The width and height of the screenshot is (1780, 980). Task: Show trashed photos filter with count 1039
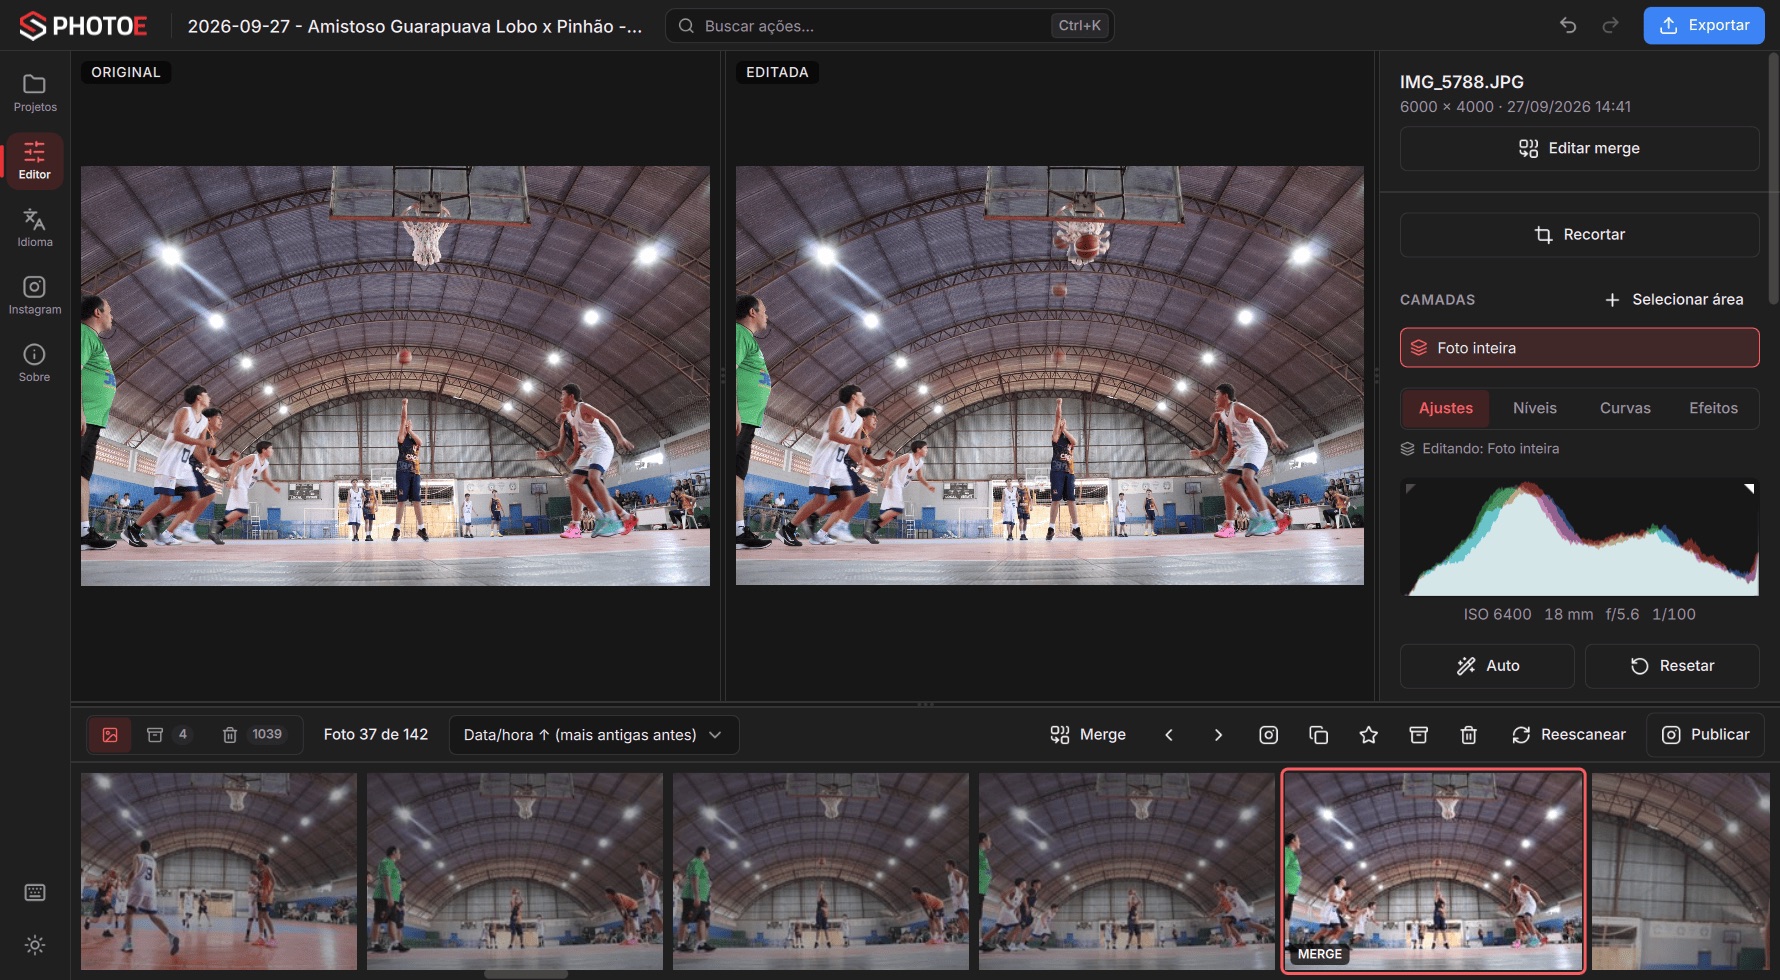coord(254,735)
